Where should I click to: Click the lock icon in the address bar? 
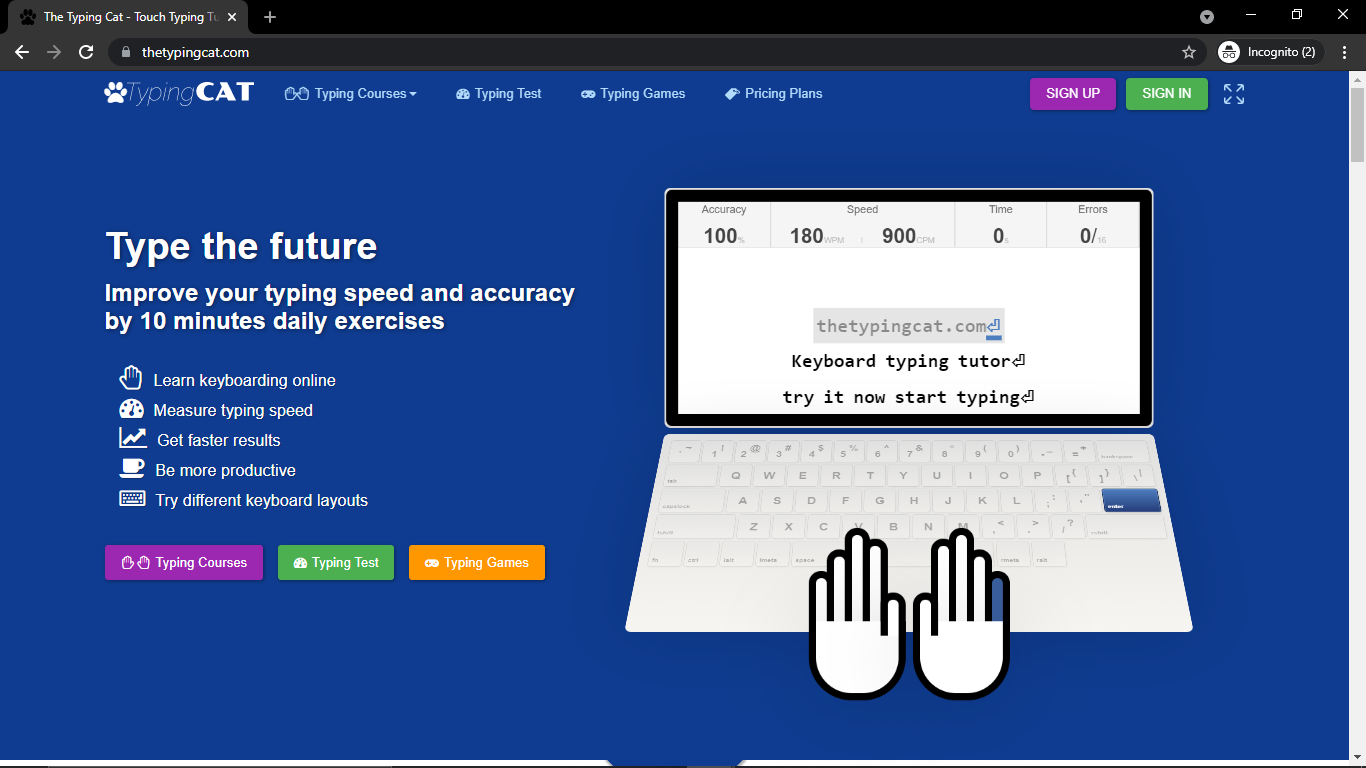(x=125, y=52)
